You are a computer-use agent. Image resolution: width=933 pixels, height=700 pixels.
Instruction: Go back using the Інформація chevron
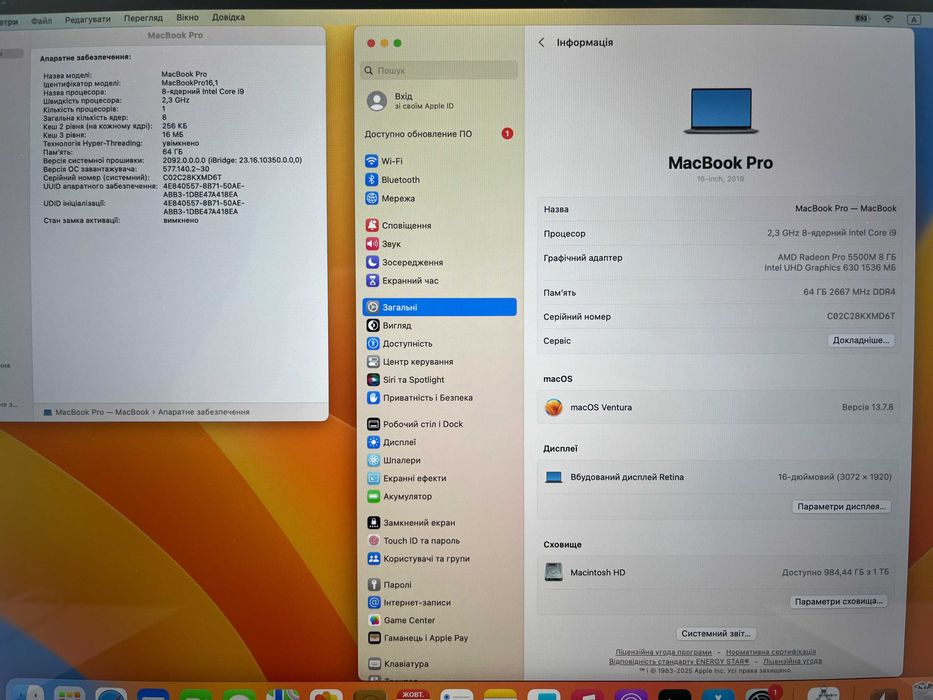[x=541, y=42]
